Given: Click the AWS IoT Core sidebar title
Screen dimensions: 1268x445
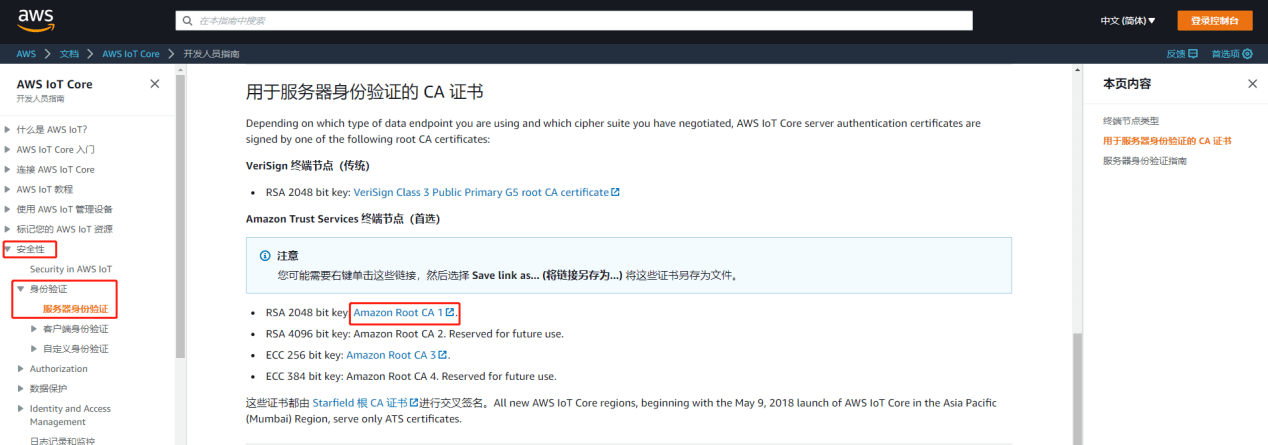Looking at the screenshot, I should (54, 84).
